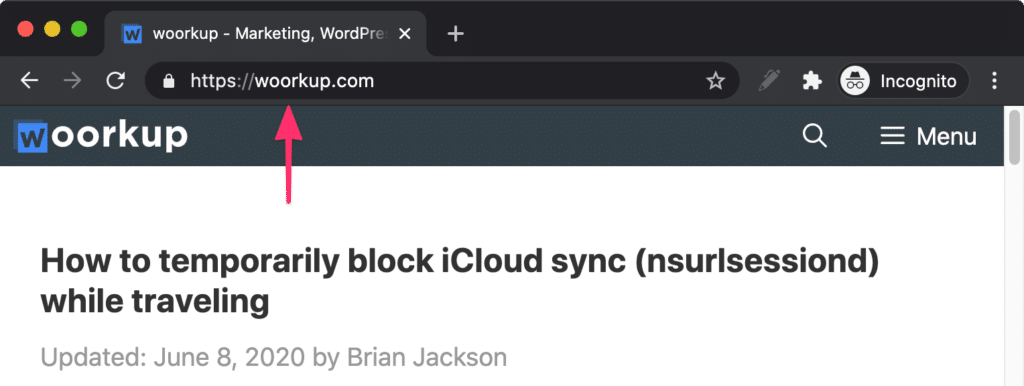
Task: Open the iCloud sync article title link
Action: pyautogui.click(x=459, y=281)
